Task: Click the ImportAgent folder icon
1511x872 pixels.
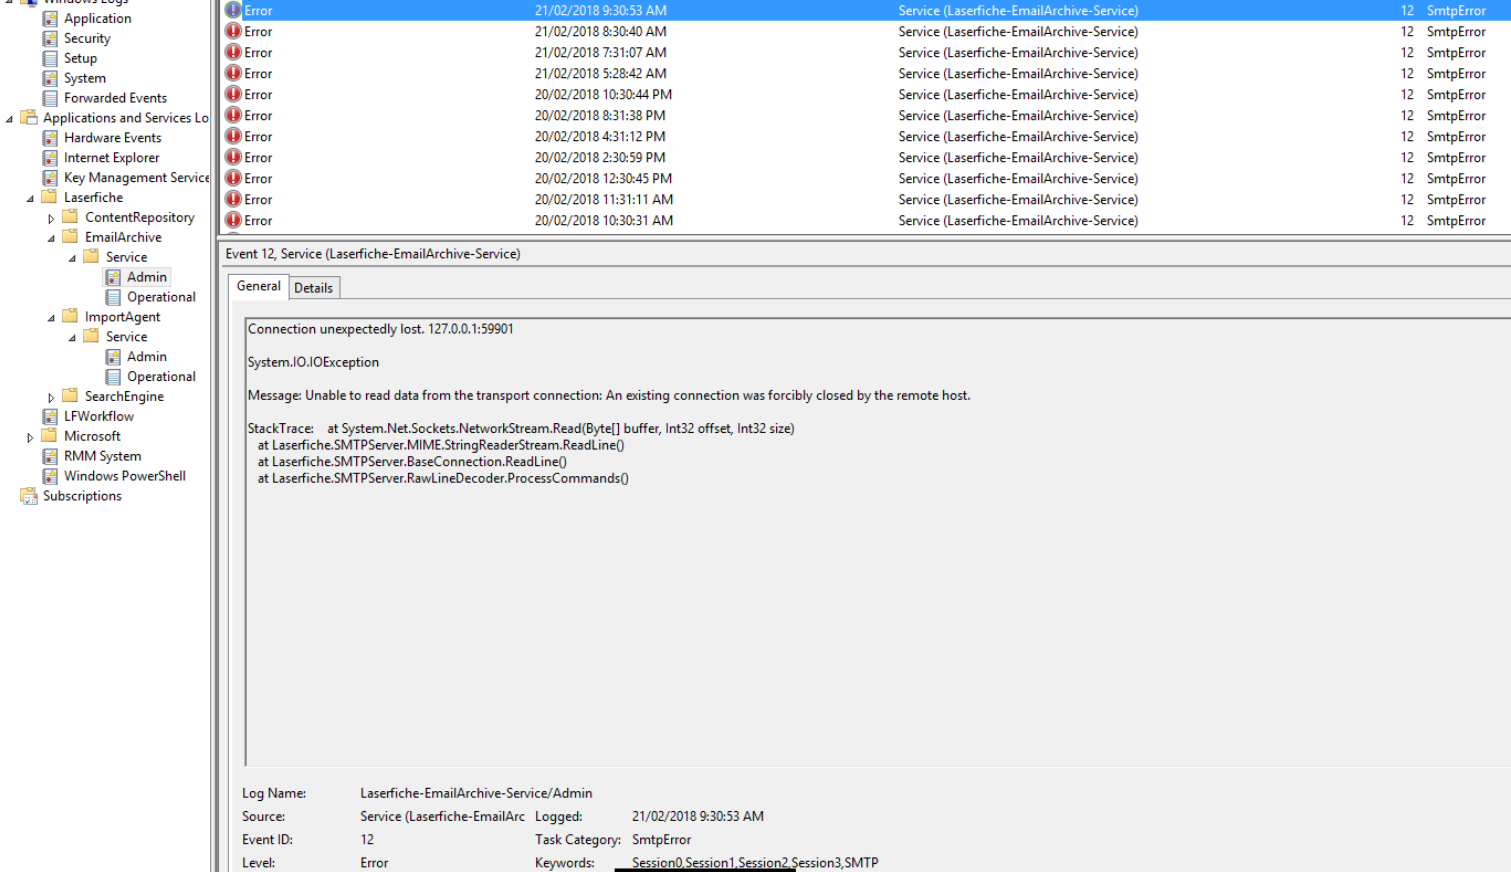Action: pyautogui.click(x=70, y=316)
